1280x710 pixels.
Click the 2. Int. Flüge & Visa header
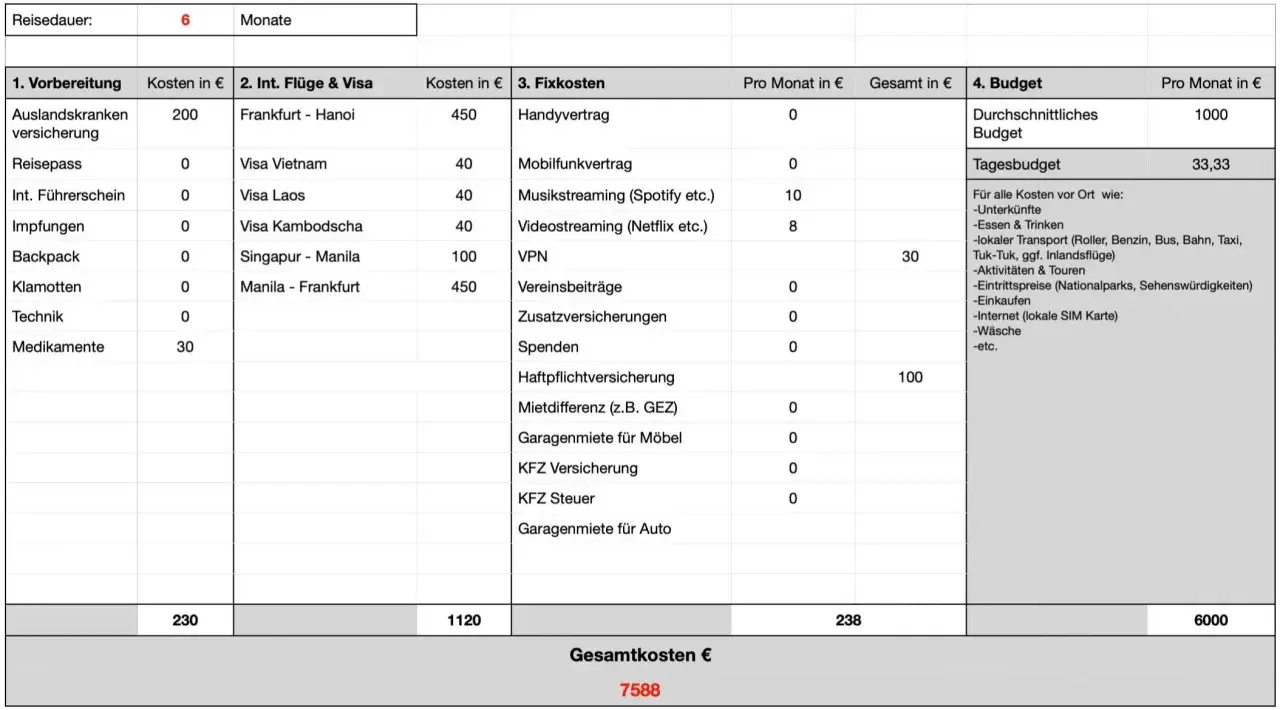pos(325,83)
